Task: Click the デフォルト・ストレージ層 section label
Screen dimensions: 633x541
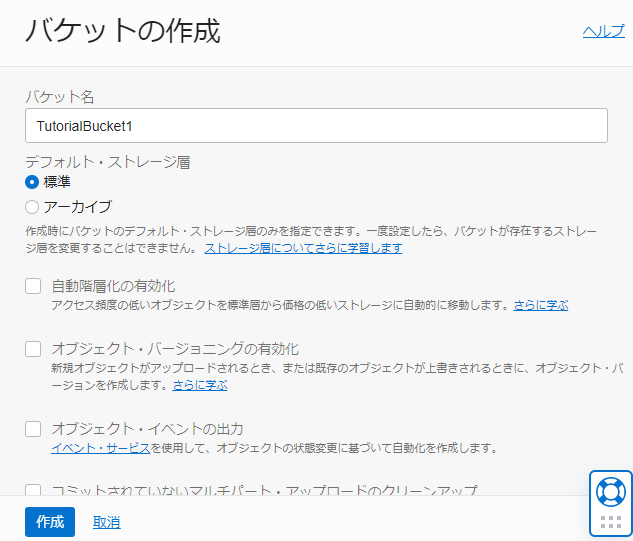Action: (107, 161)
